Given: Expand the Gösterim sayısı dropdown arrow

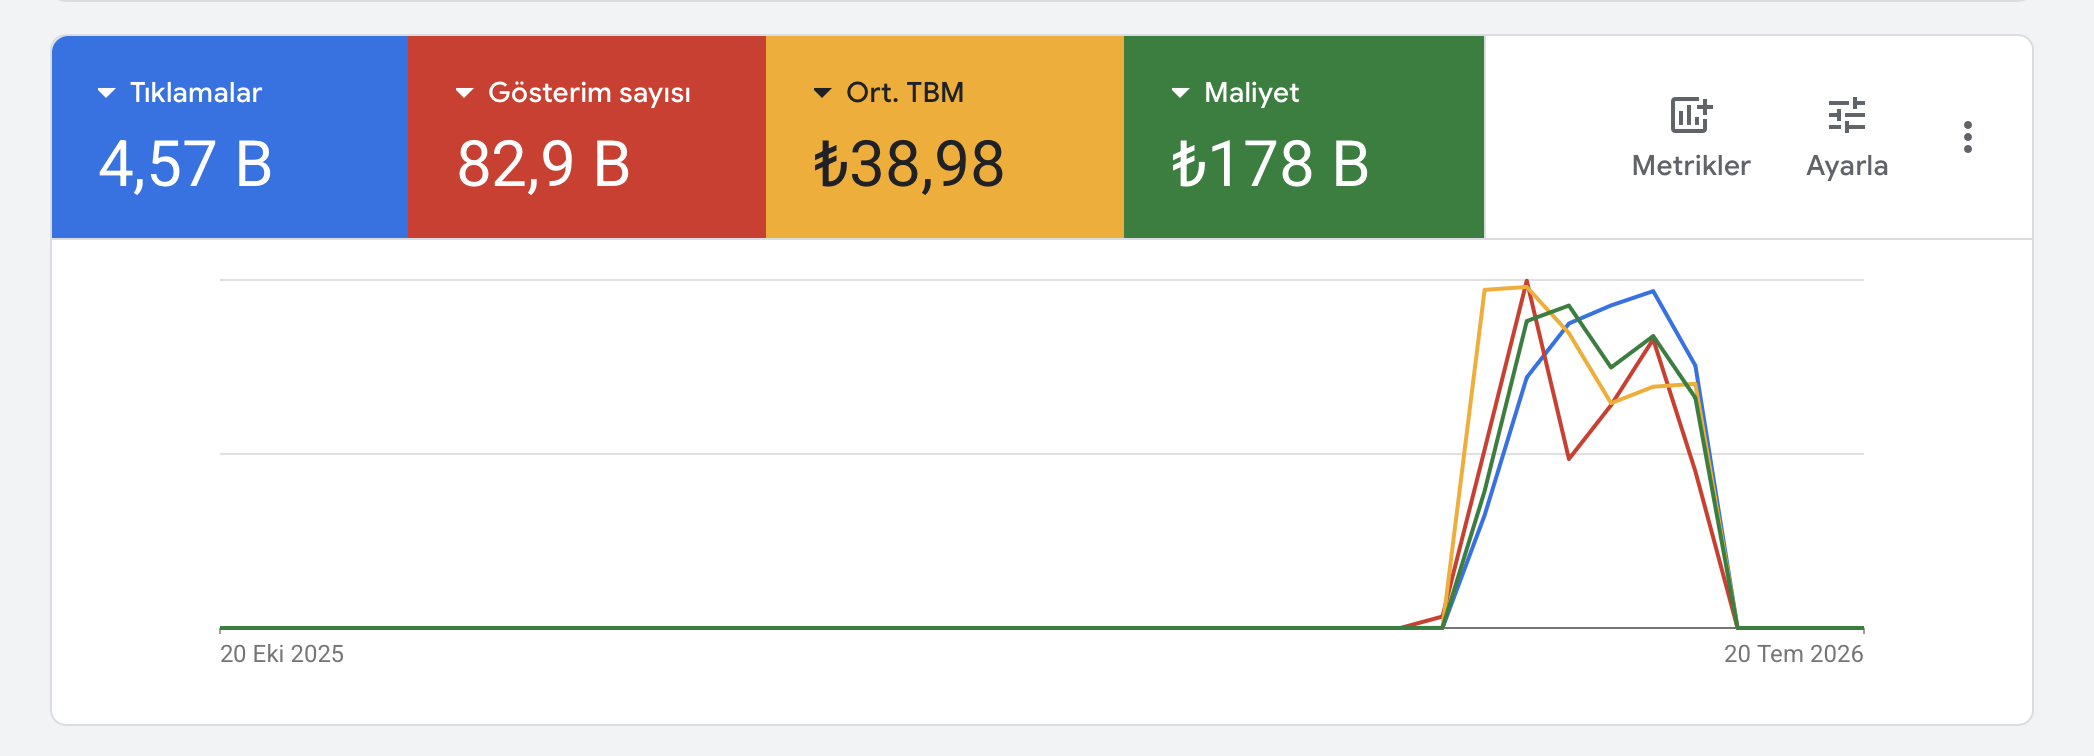Looking at the screenshot, I should [x=464, y=93].
